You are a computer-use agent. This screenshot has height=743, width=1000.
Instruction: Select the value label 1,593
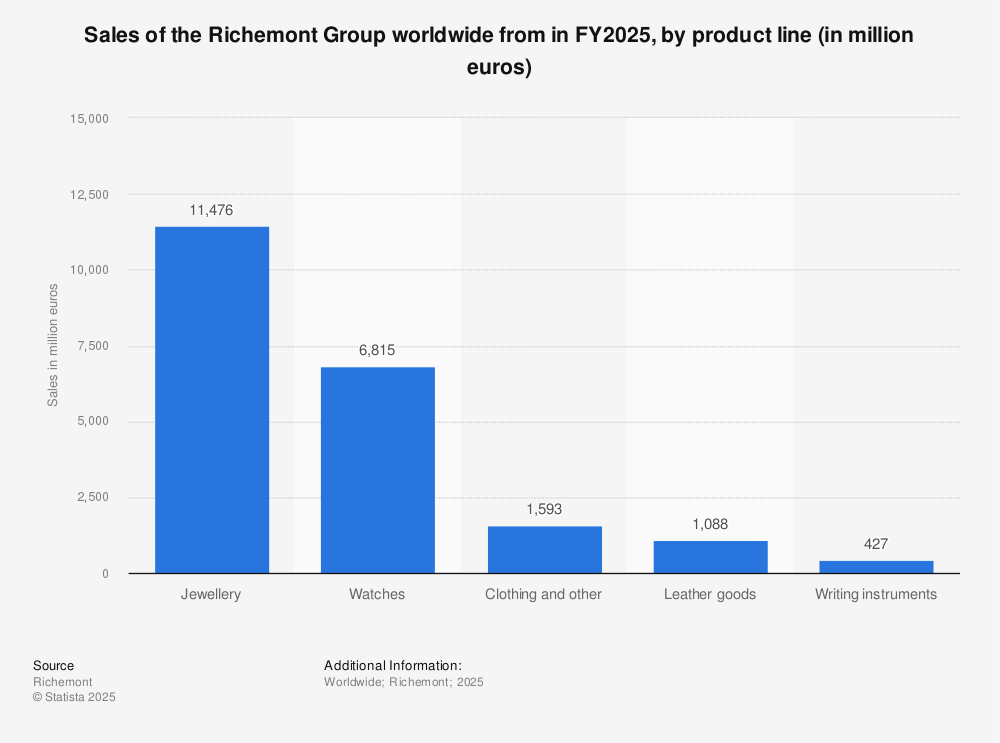click(544, 509)
